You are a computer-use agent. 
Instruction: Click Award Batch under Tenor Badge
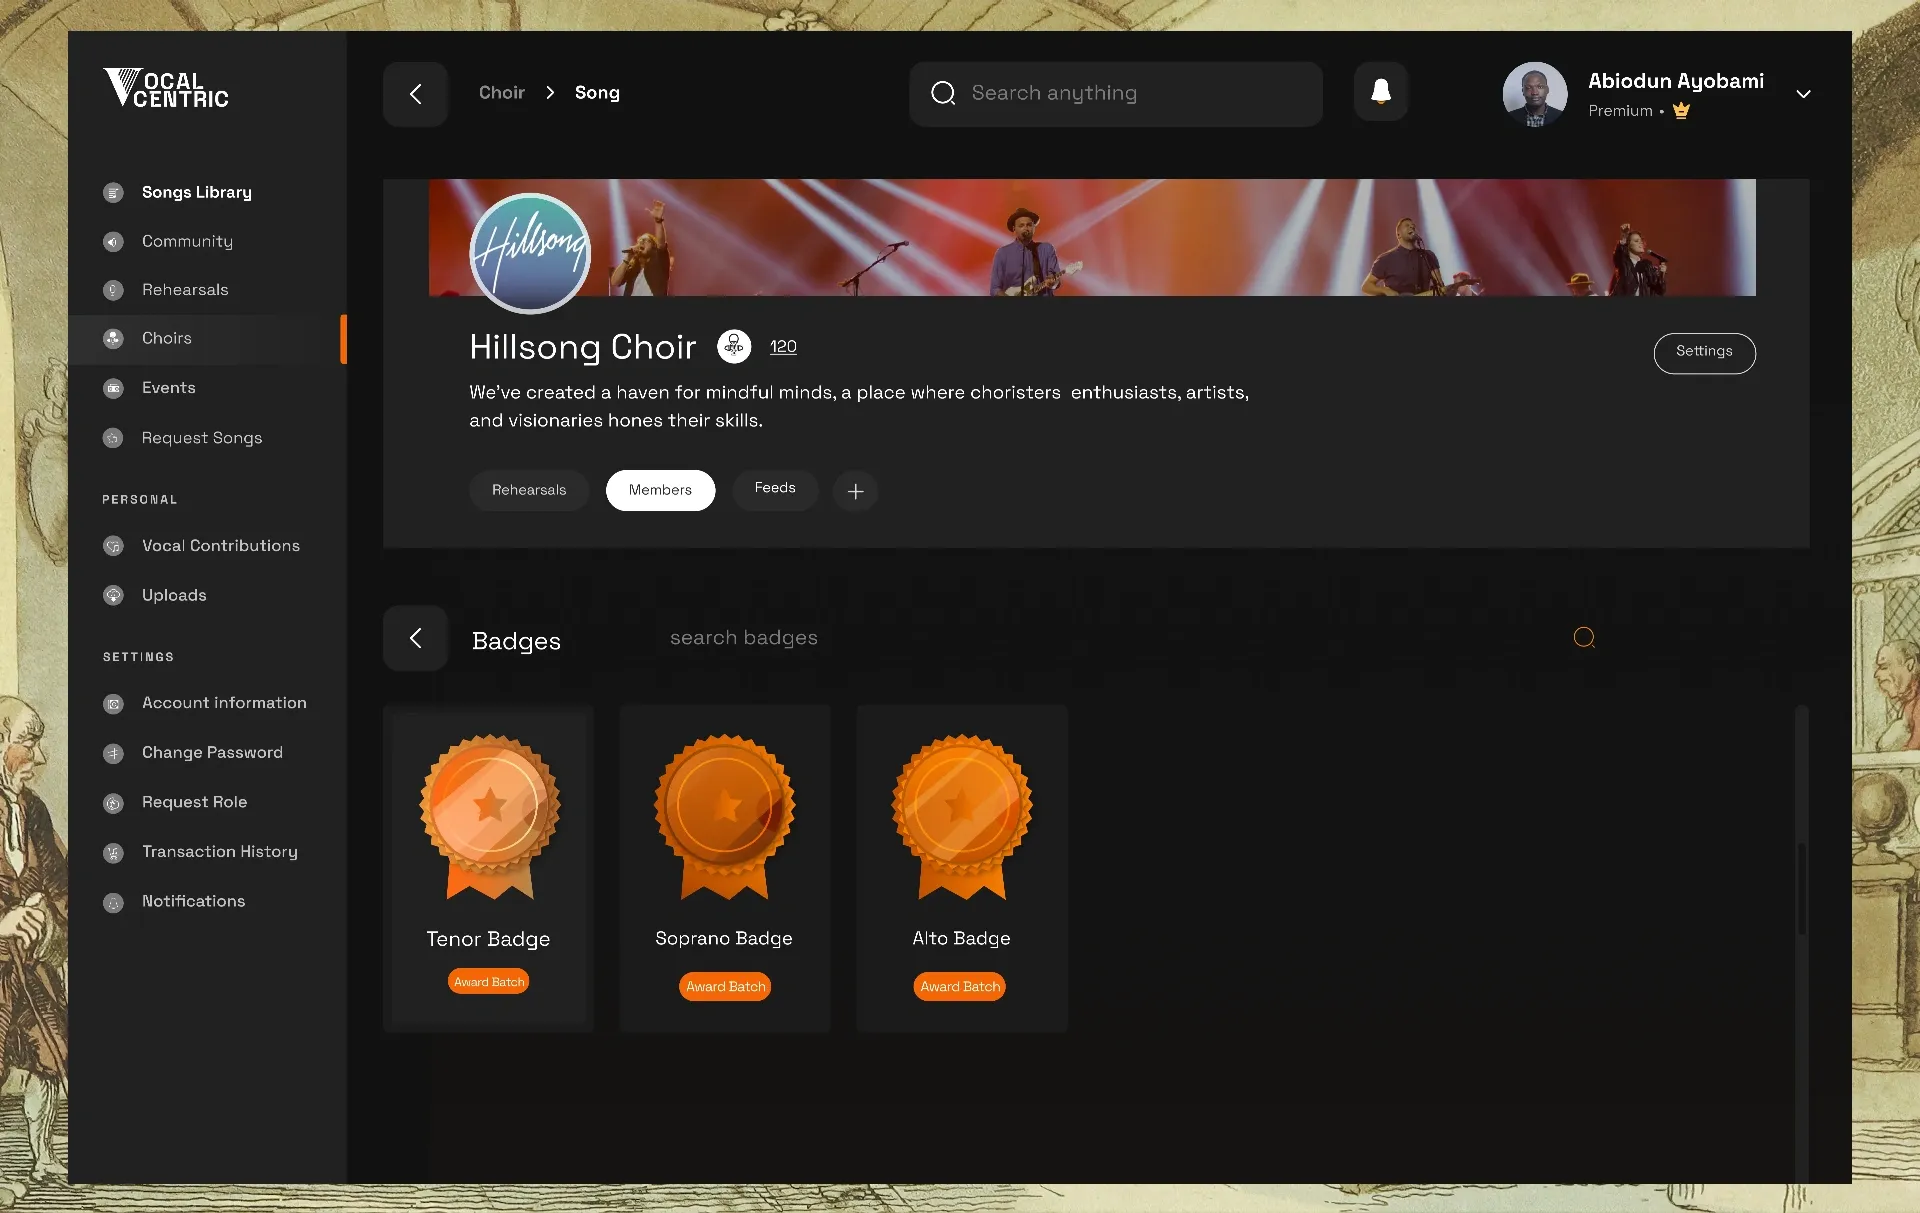[x=489, y=982]
